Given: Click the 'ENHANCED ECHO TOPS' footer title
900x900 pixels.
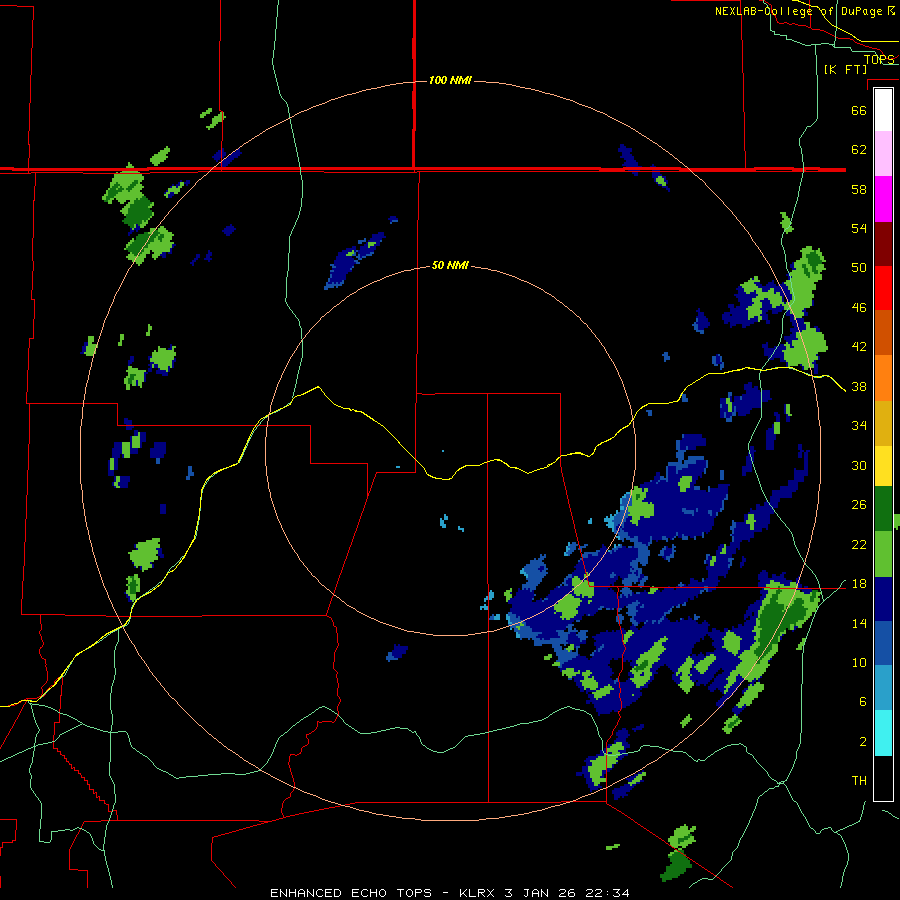Looking at the screenshot, I should (351, 893).
